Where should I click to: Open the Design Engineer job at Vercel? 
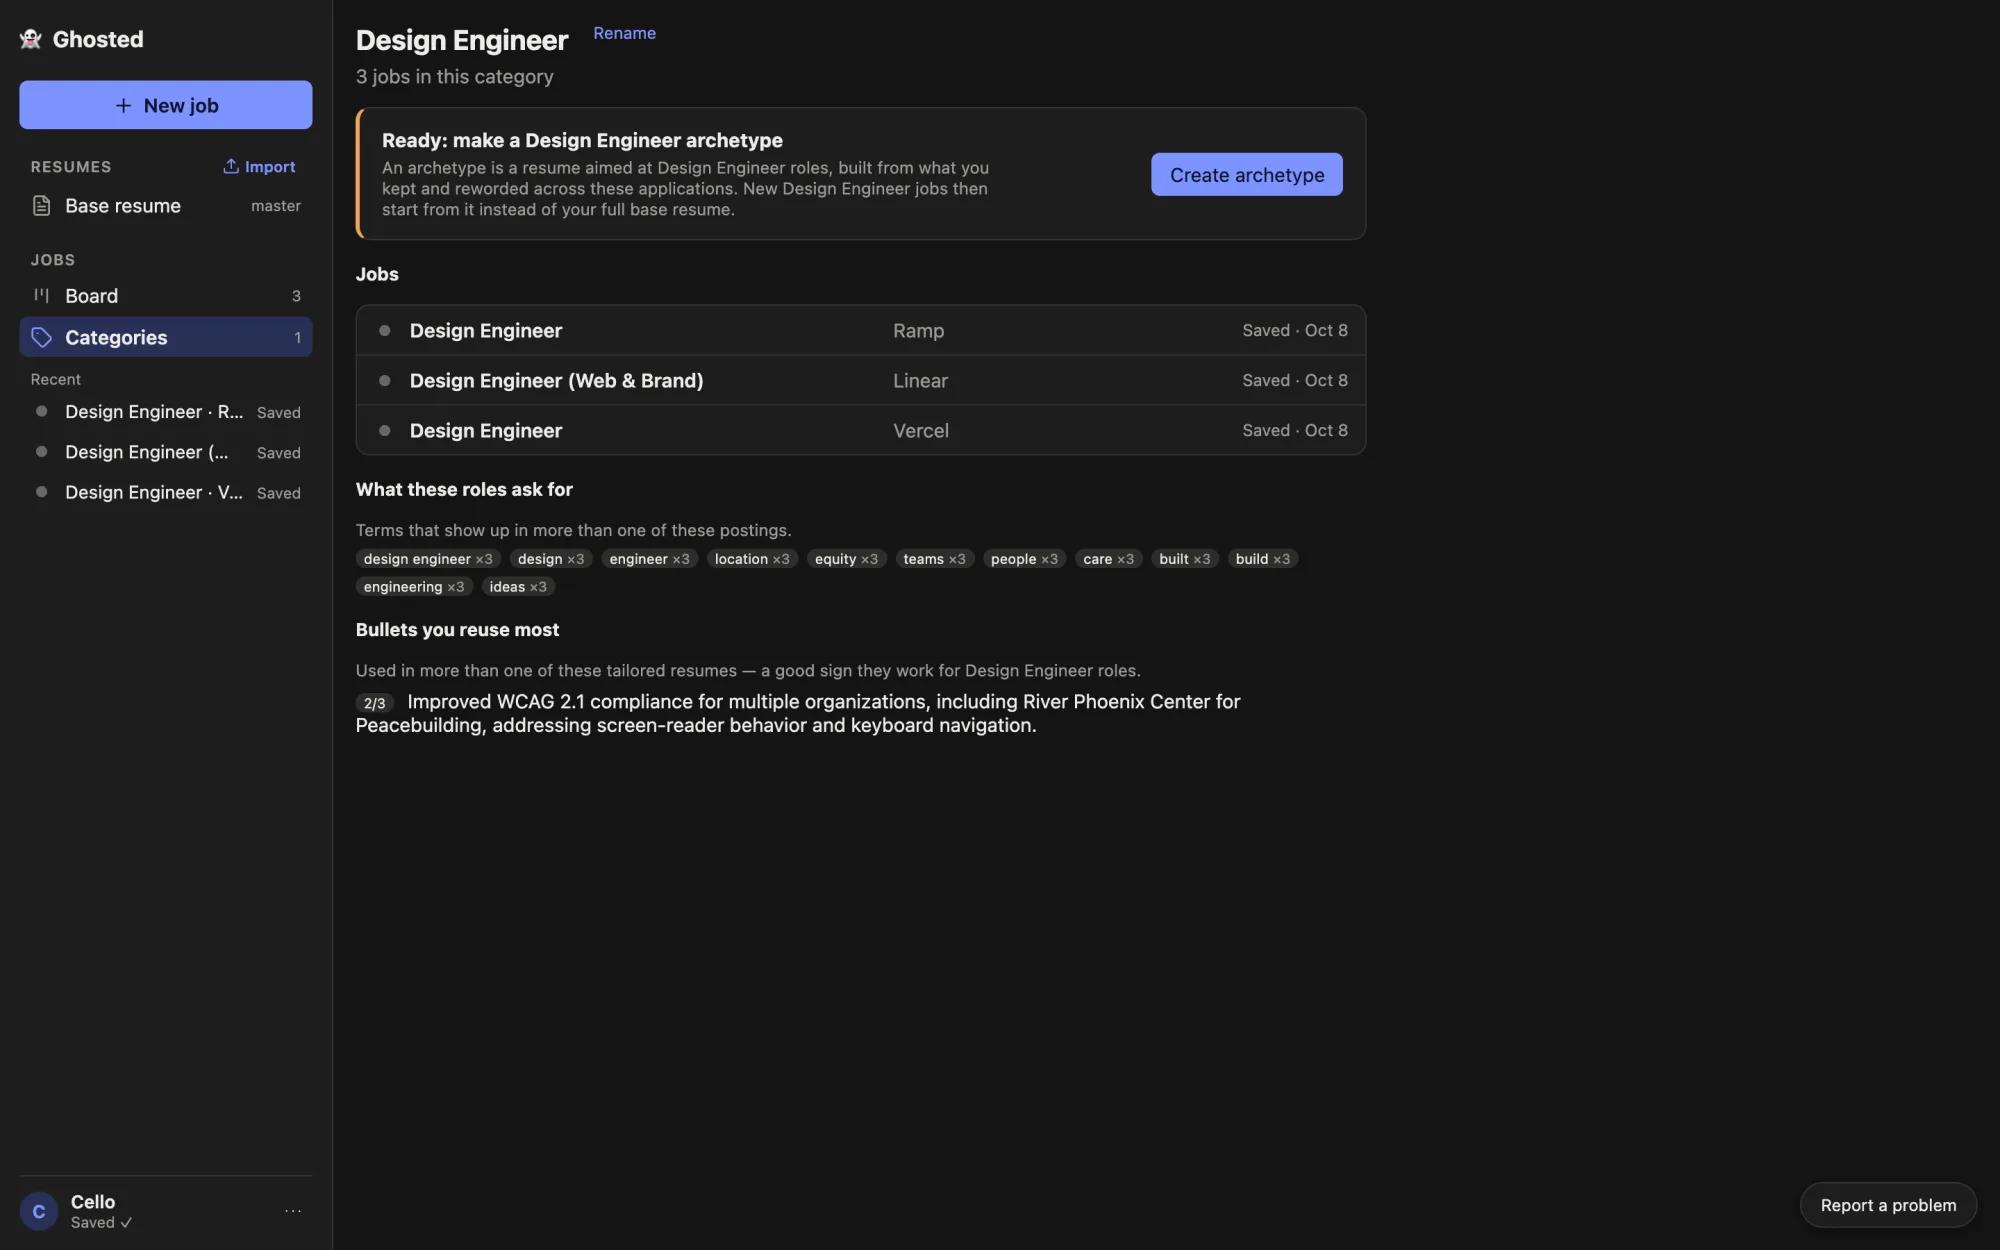(x=860, y=430)
